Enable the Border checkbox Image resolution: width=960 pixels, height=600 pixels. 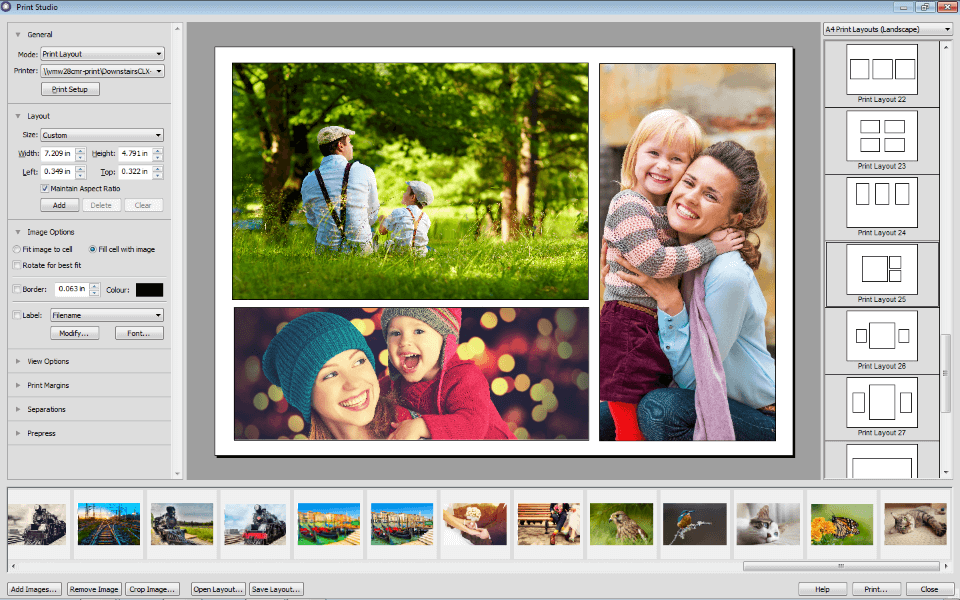click(x=17, y=290)
